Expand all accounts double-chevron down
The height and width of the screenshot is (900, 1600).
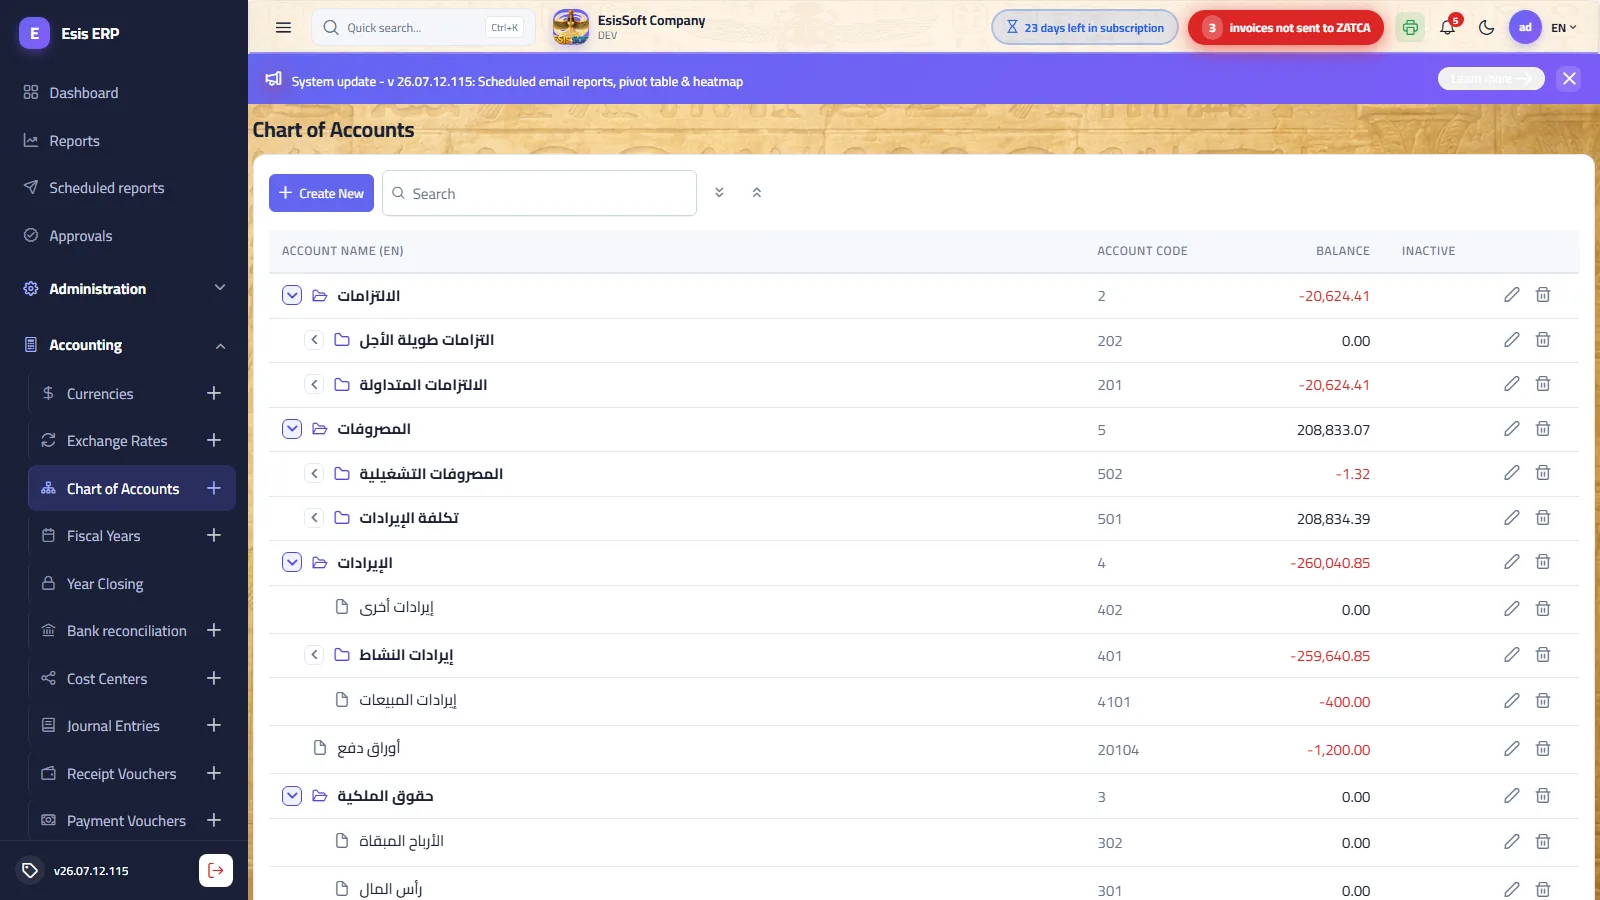click(x=719, y=192)
